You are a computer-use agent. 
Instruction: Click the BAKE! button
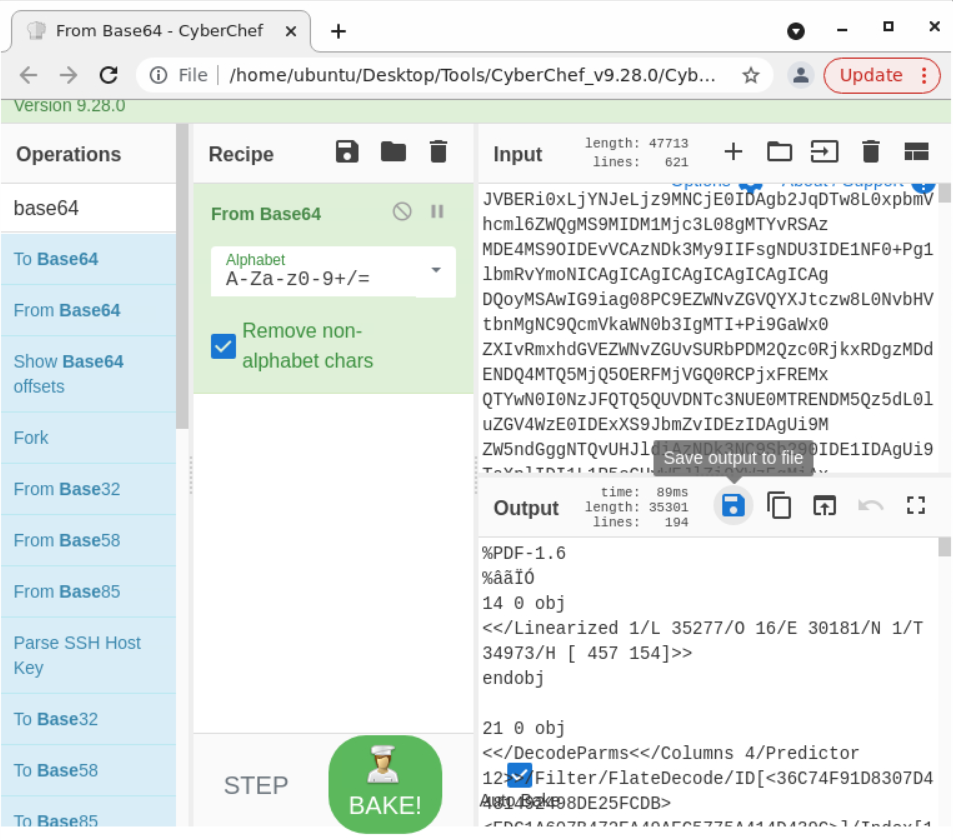[x=385, y=784]
